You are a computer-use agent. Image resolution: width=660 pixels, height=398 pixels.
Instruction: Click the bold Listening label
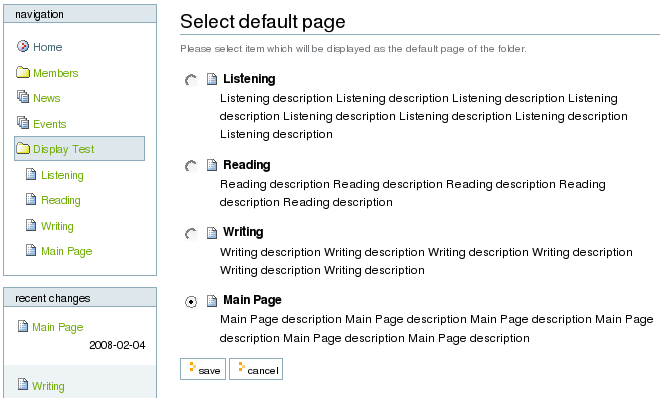pyautogui.click(x=249, y=79)
